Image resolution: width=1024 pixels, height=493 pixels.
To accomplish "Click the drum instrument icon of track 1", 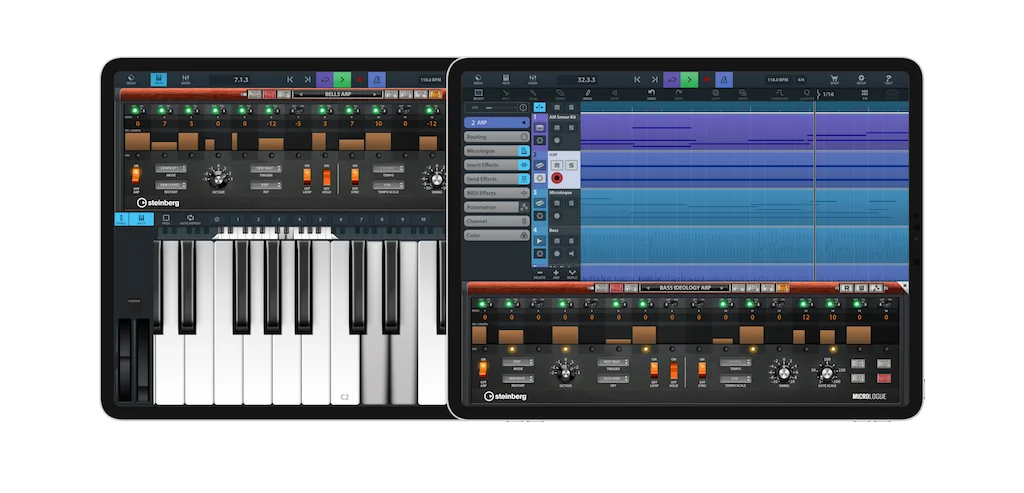I will 540,128.
